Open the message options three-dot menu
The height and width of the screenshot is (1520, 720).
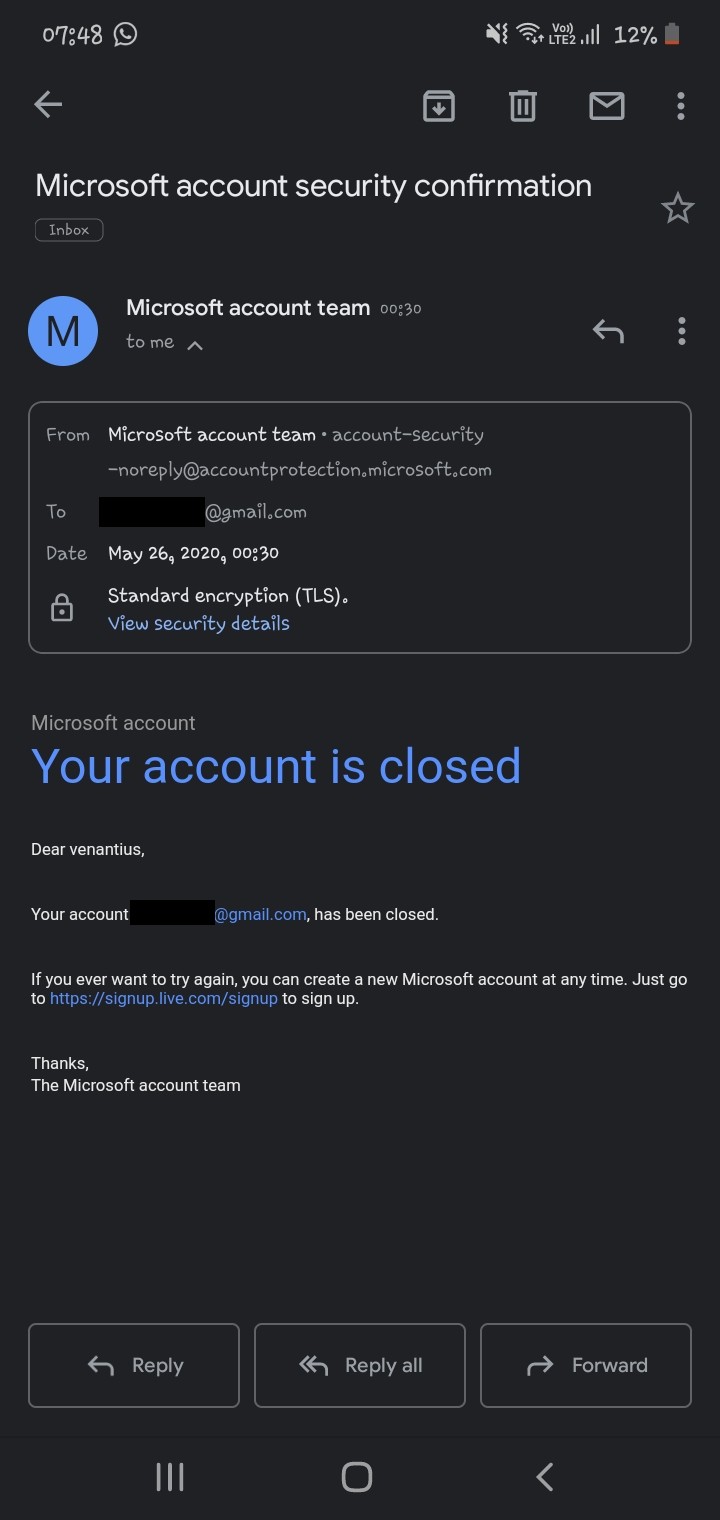coord(681,330)
